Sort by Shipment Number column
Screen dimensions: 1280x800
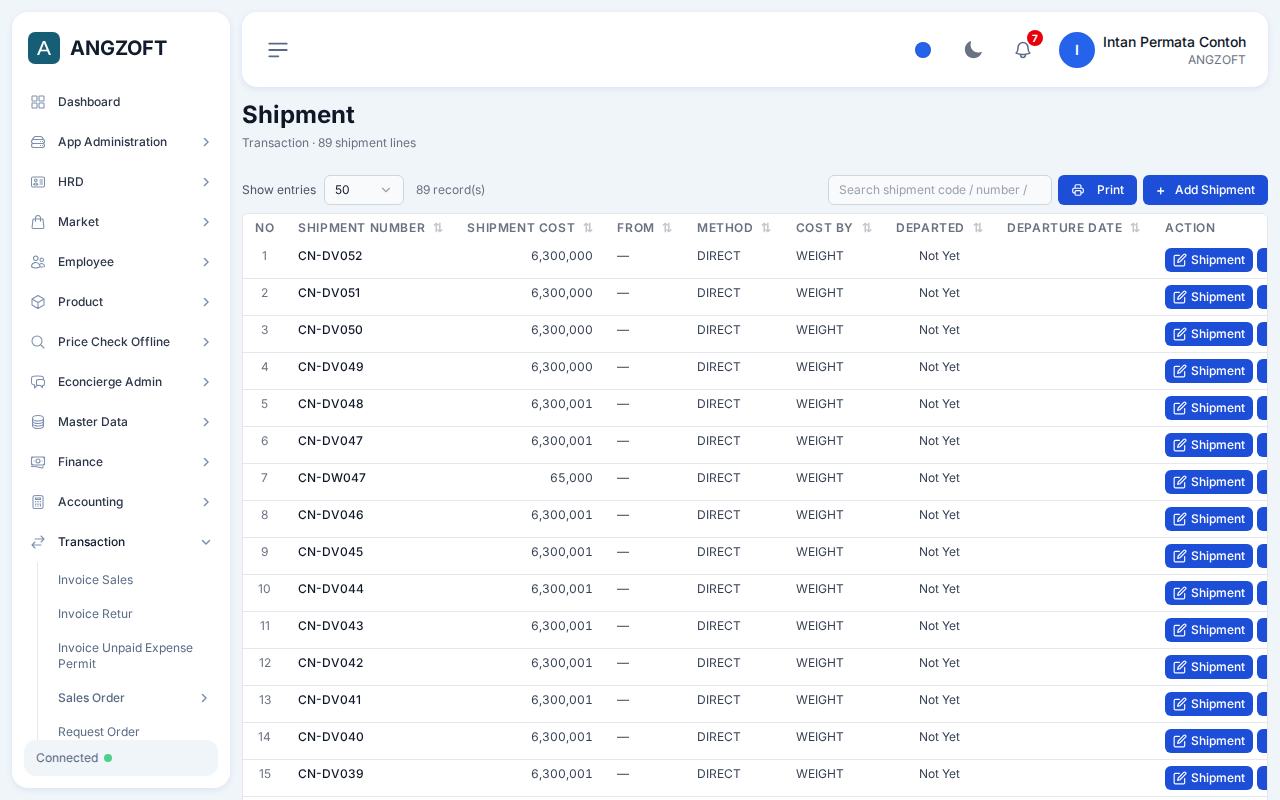pos(370,228)
